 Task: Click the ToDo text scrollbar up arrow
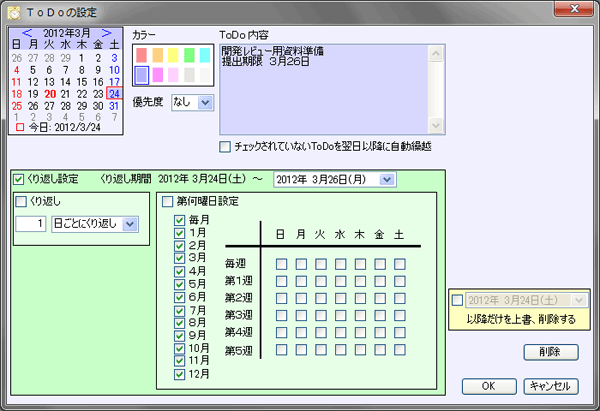click(436, 54)
